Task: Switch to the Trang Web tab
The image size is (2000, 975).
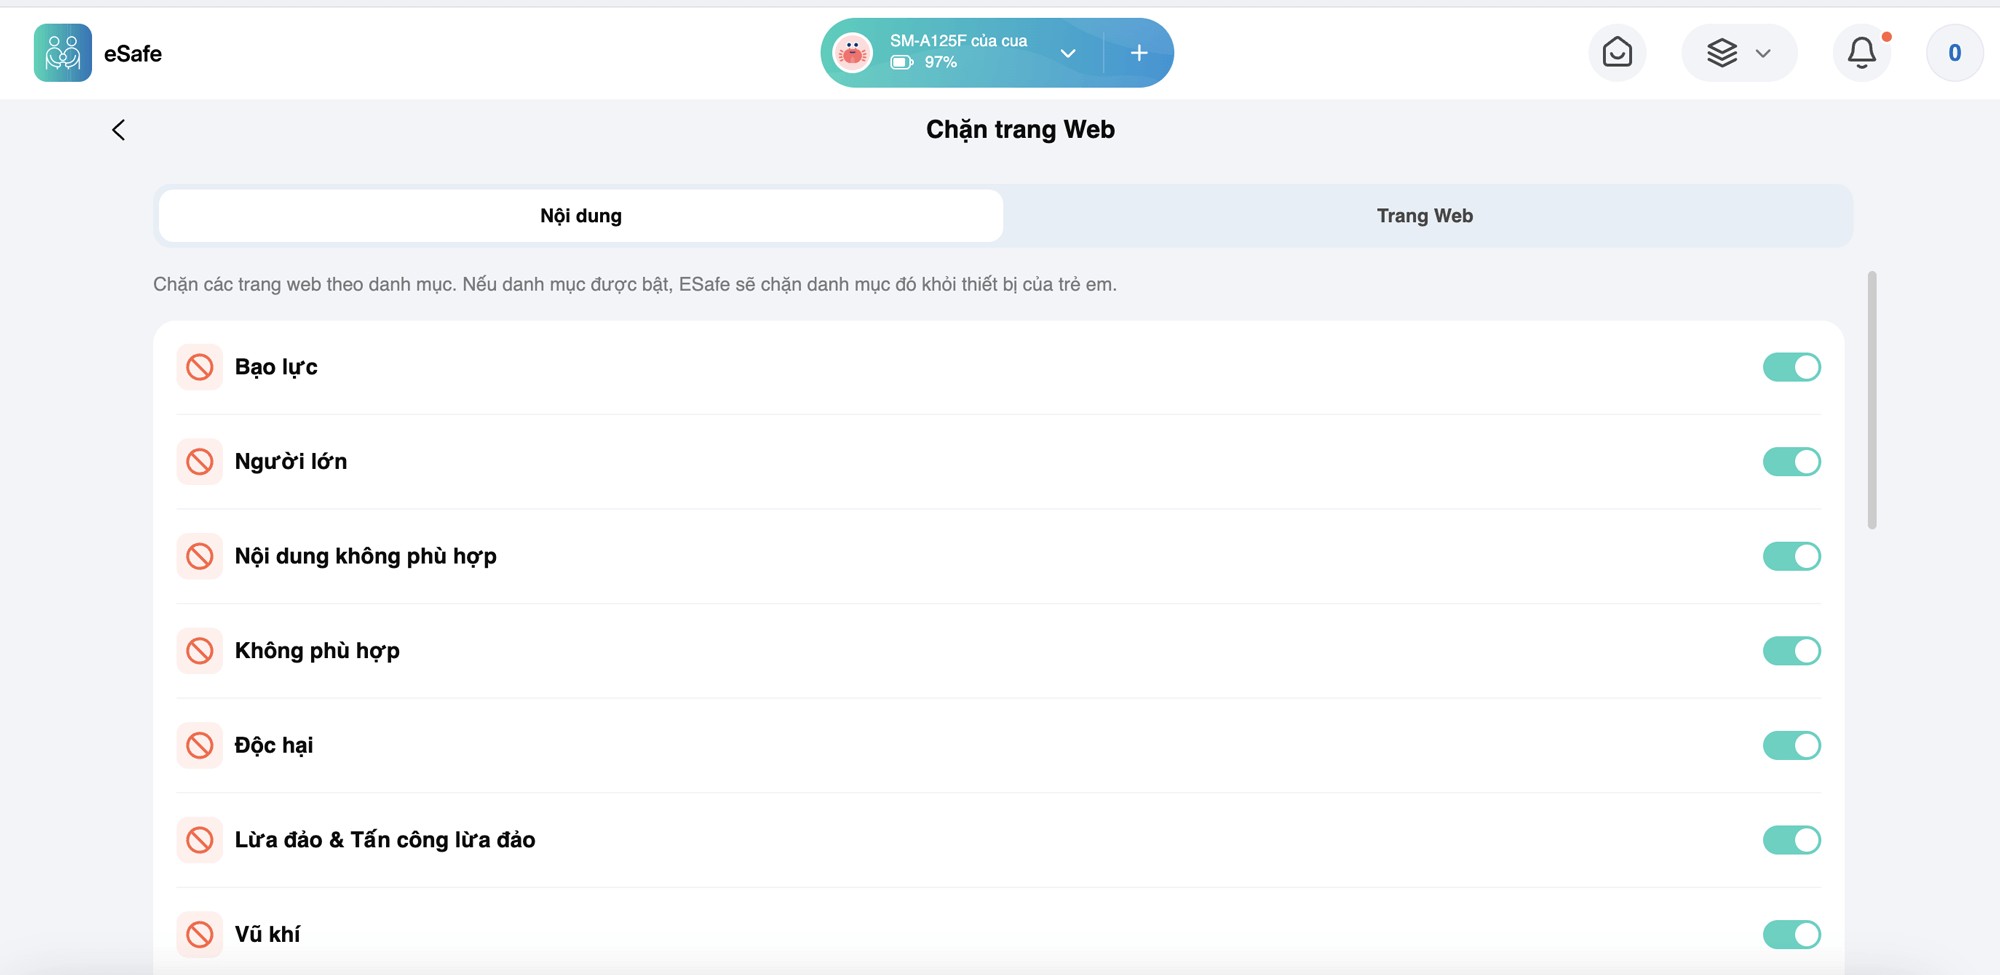Action: [x=1424, y=216]
